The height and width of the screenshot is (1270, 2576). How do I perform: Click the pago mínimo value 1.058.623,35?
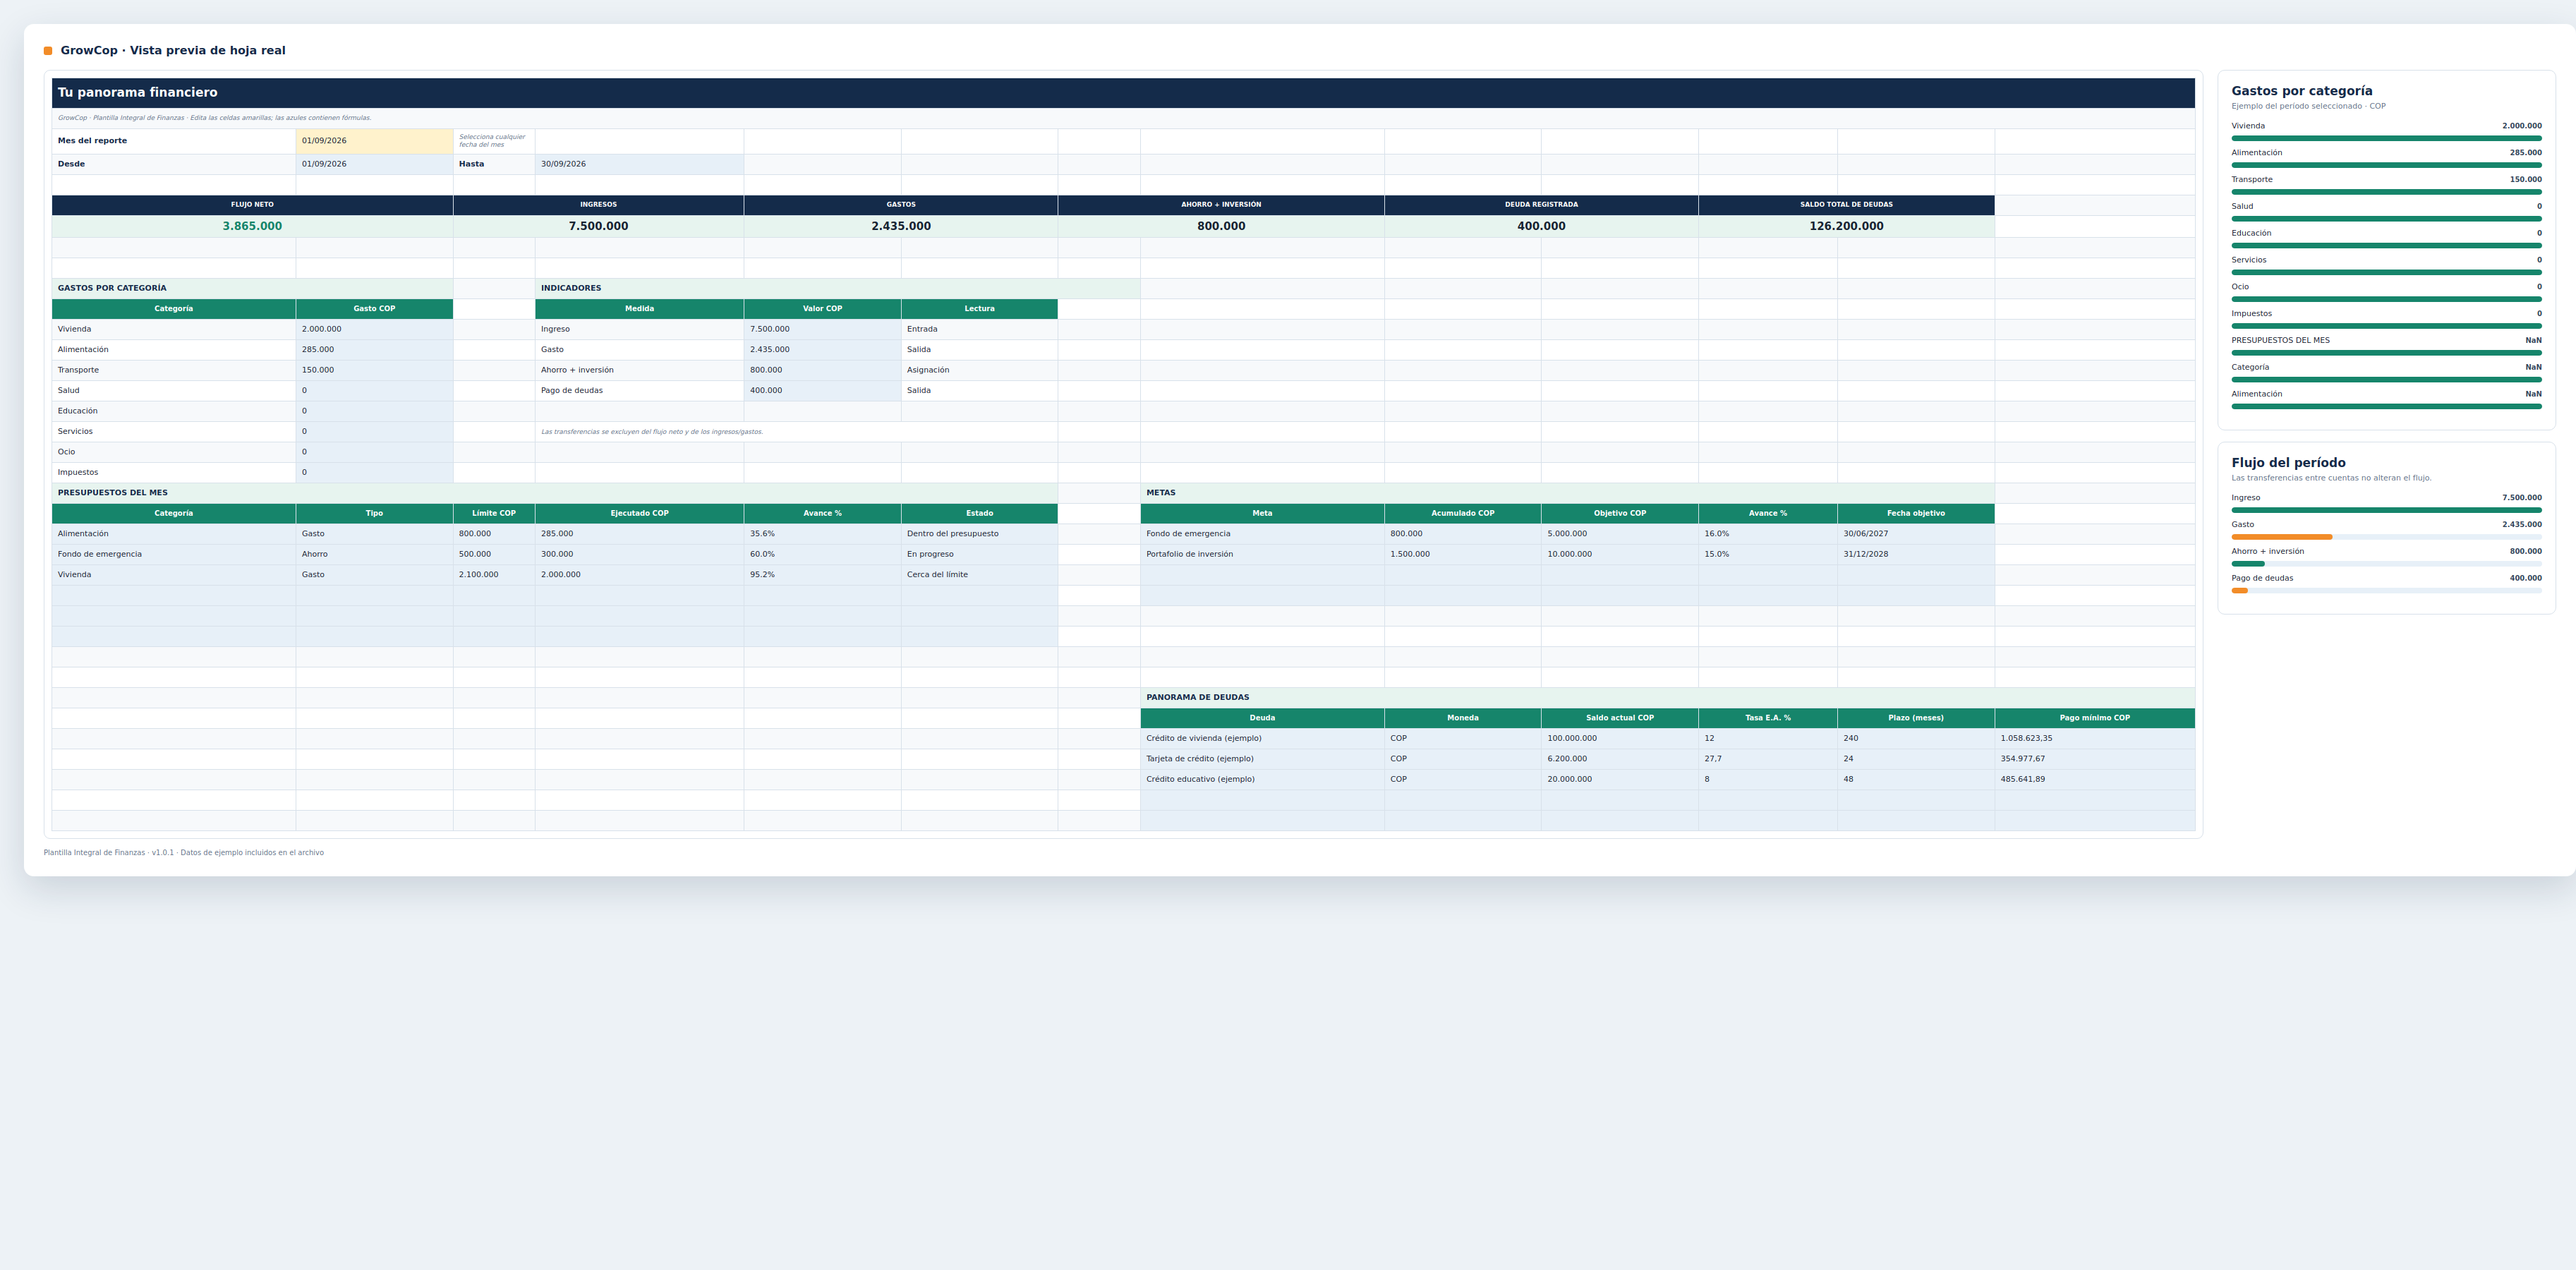coord(2094,739)
